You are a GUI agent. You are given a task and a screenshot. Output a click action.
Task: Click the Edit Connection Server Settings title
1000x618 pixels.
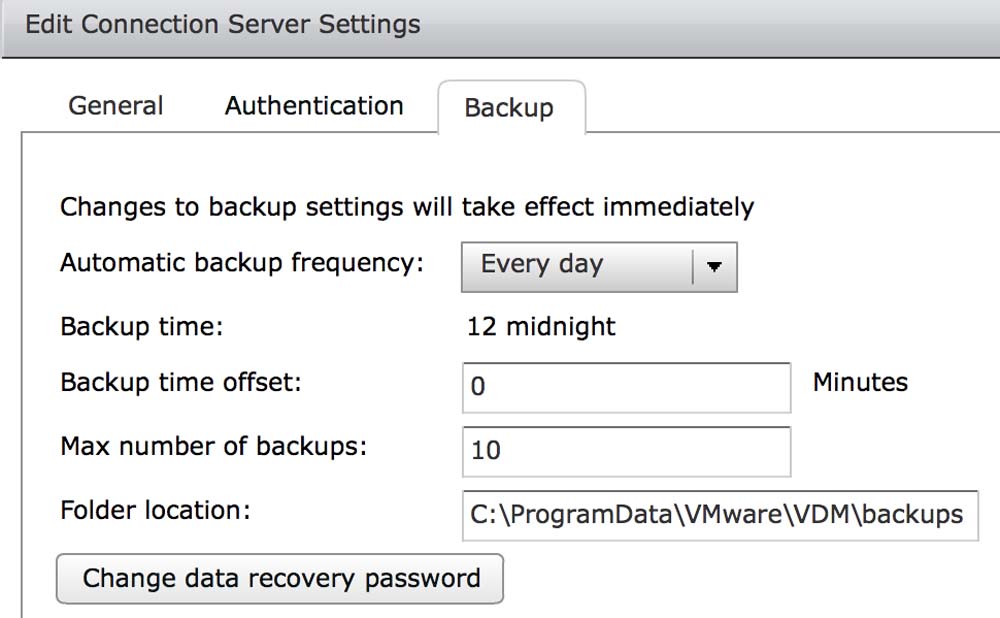pyautogui.click(x=223, y=25)
